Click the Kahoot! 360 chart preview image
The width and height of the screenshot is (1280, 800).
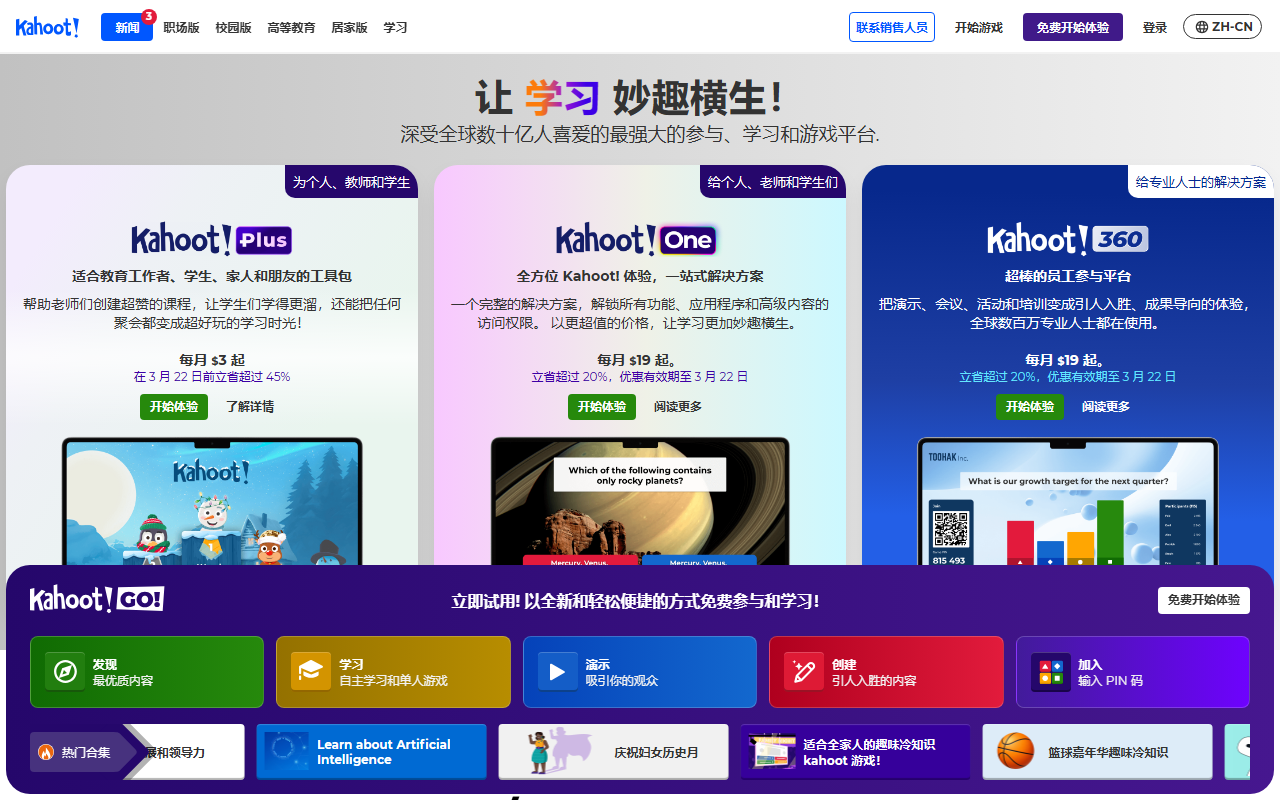point(1068,501)
